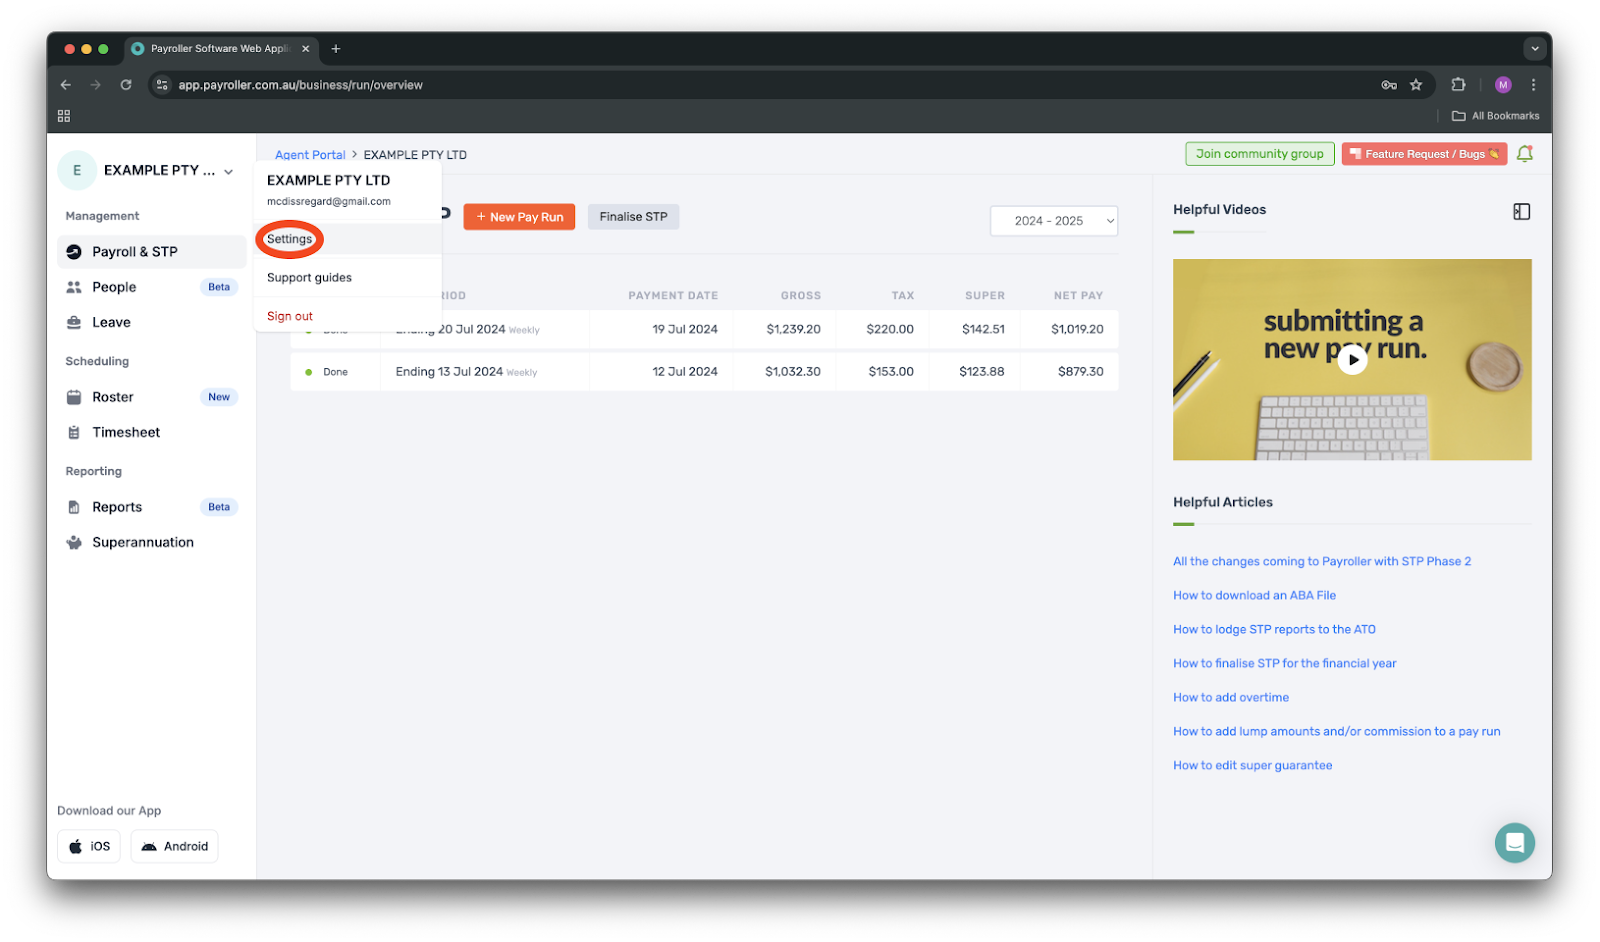Click the Superannuation piggy bank icon
The image size is (1600, 942).
coord(74,542)
